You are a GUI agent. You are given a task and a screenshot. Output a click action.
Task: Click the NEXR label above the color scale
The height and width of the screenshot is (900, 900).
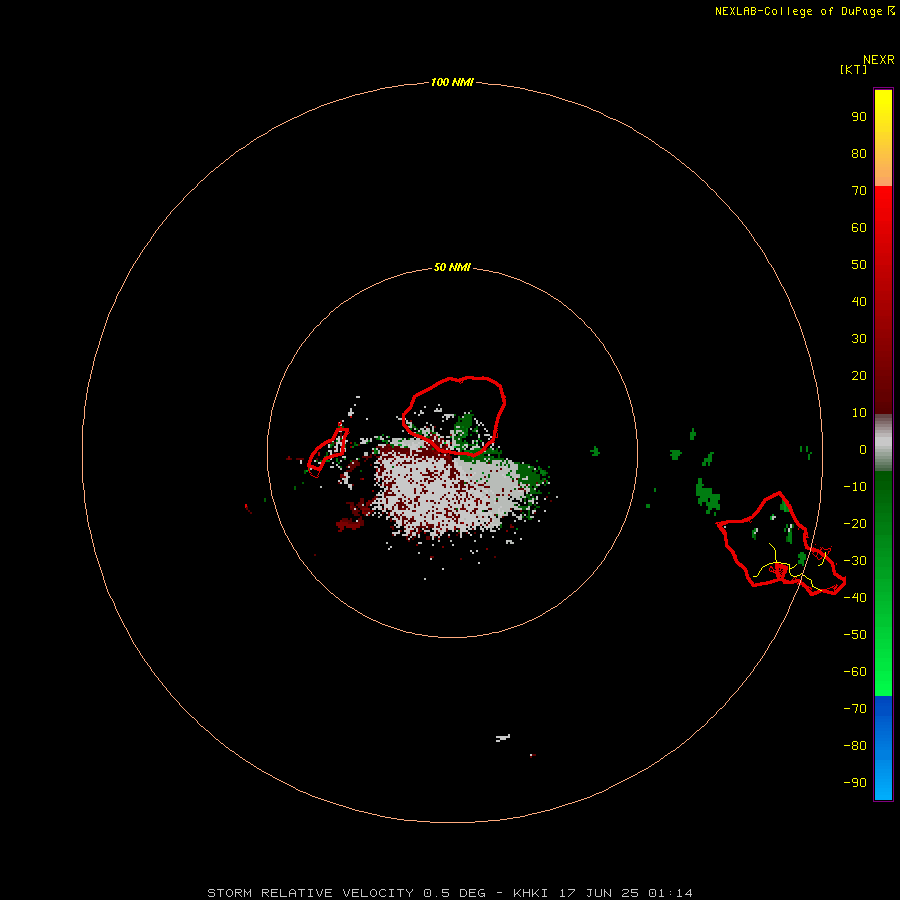pos(879,60)
